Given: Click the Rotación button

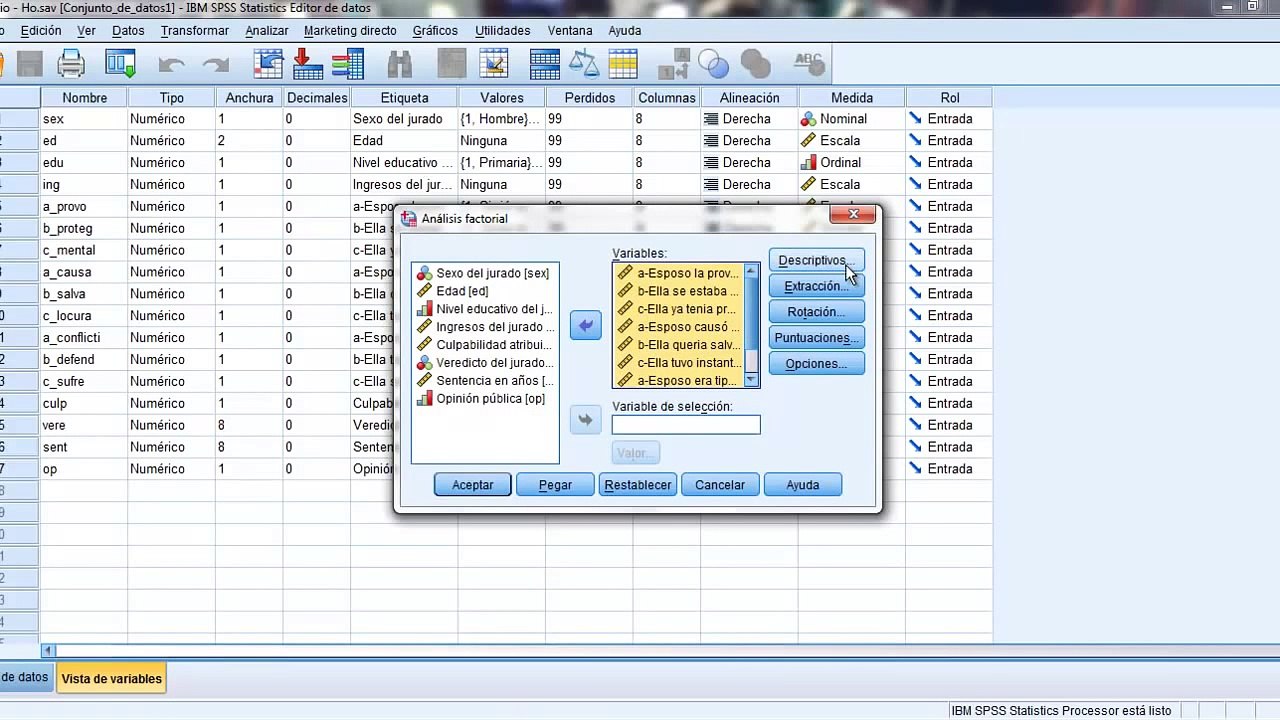Looking at the screenshot, I should click(x=816, y=312).
